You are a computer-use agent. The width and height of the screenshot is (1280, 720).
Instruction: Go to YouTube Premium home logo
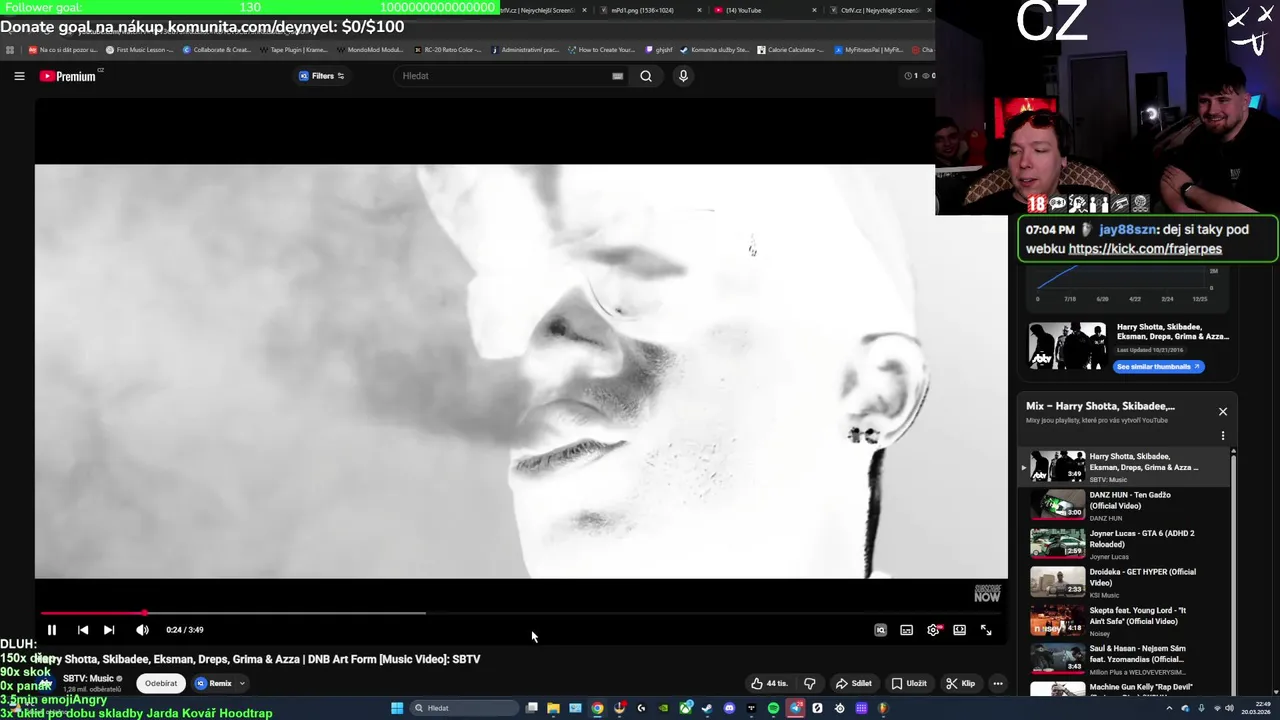point(70,76)
